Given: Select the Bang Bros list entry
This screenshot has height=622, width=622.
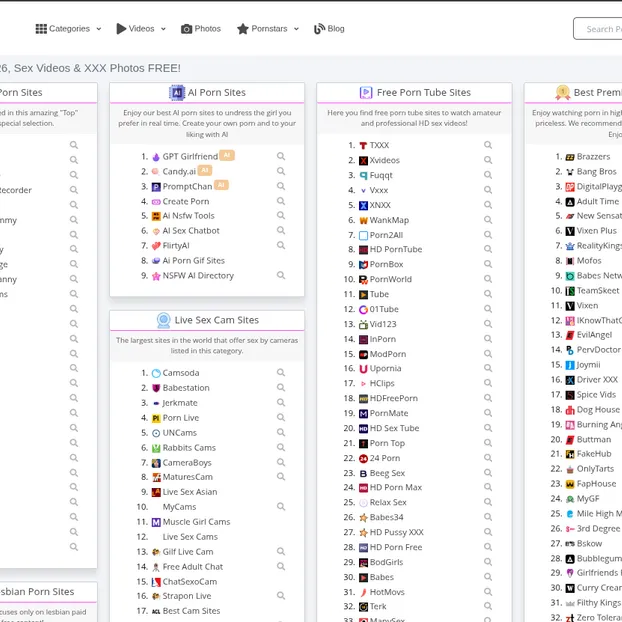Looking at the screenshot, I should [x=597, y=171].
